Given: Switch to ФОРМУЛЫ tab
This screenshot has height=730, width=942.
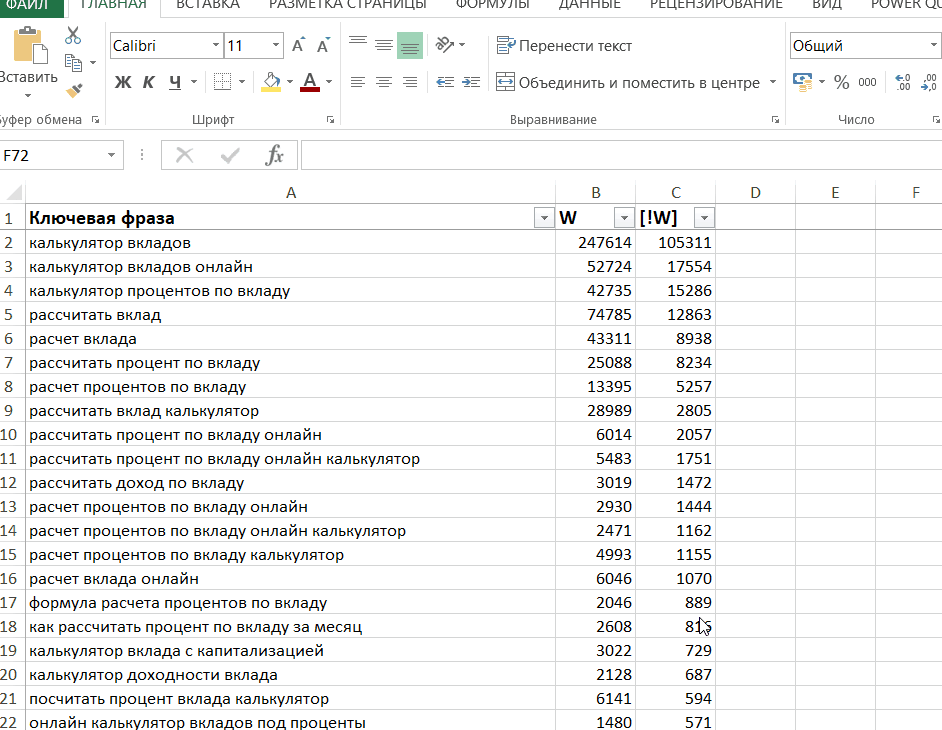Looking at the screenshot, I should [x=493, y=5].
